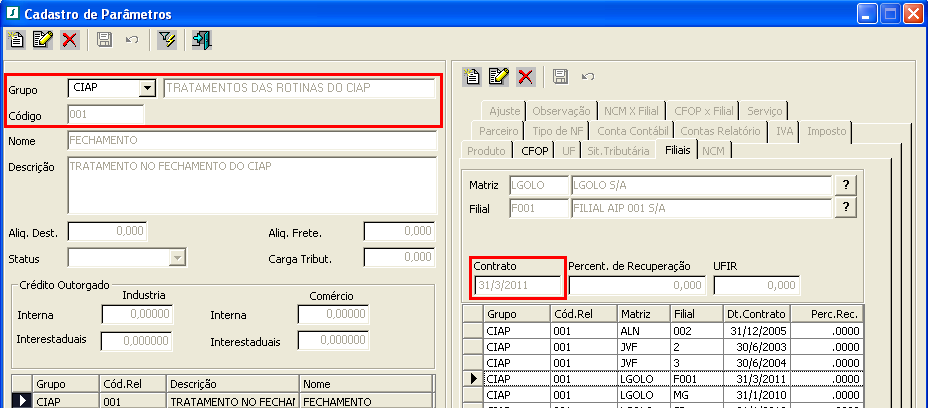Viewport: 928px width, 408px height.
Task: Select grid row dated 30/6/2003
Action: (x=663, y=346)
